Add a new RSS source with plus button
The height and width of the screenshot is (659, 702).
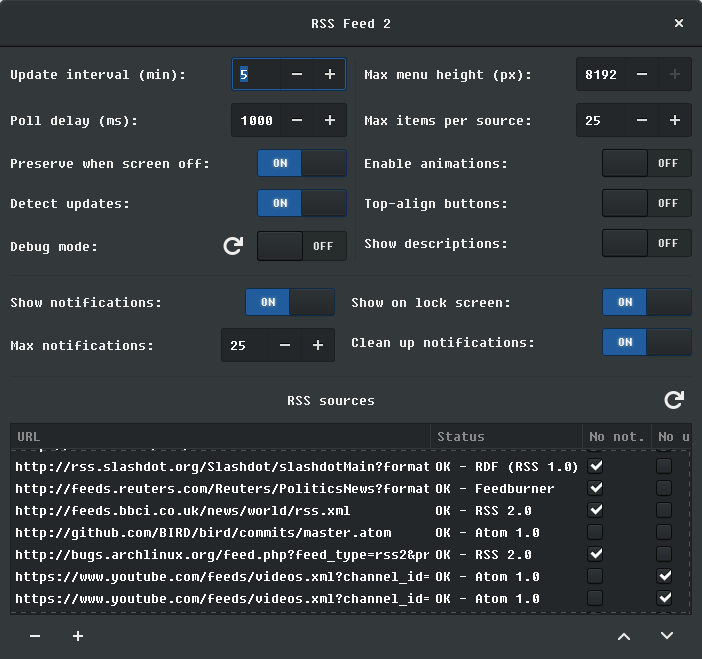(78, 636)
